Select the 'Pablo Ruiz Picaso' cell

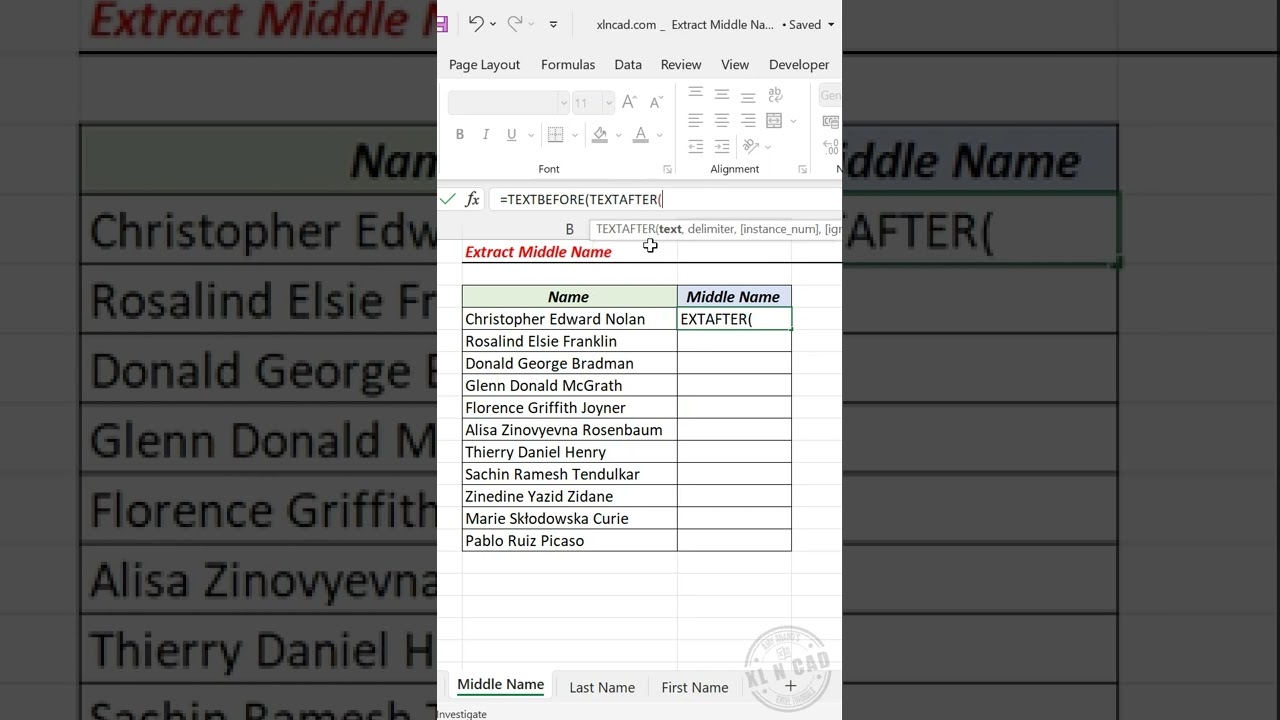coord(569,540)
